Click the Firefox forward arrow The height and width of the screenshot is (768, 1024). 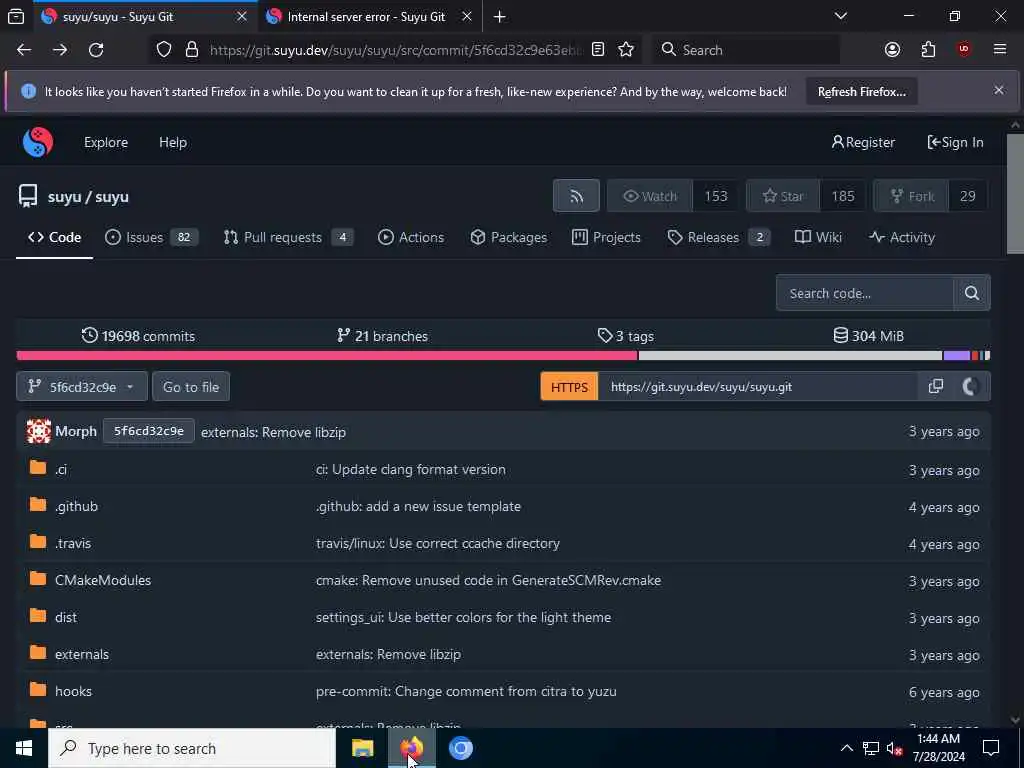pos(60,50)
